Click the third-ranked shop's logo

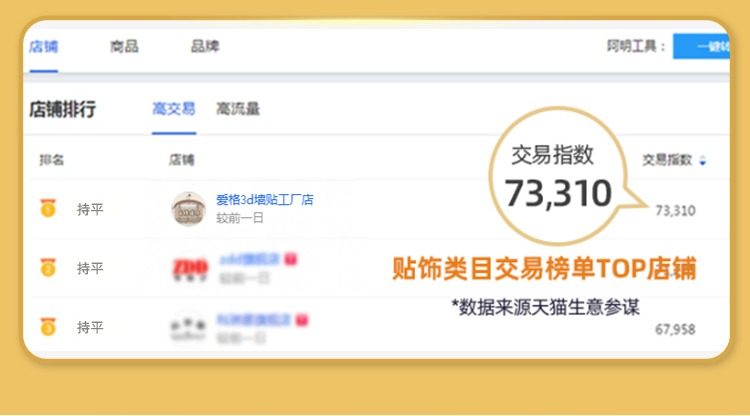tap(188, 328)
